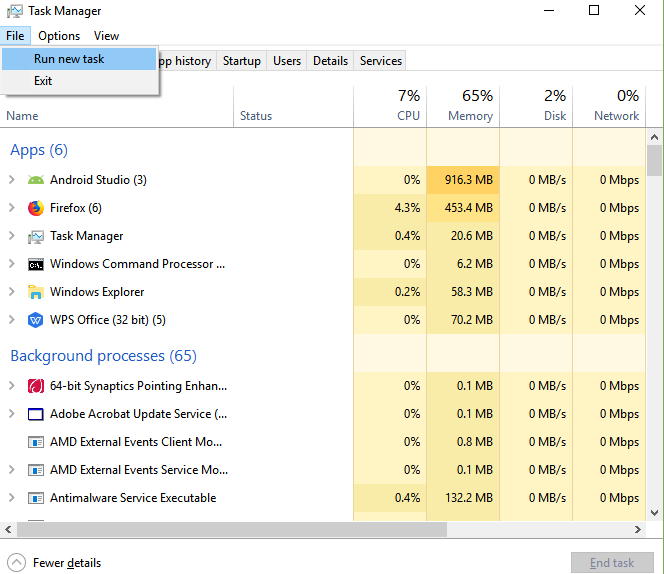Select Exit in the File menu
This screenshot has width=664, height=574.
(x=43, y=81)
